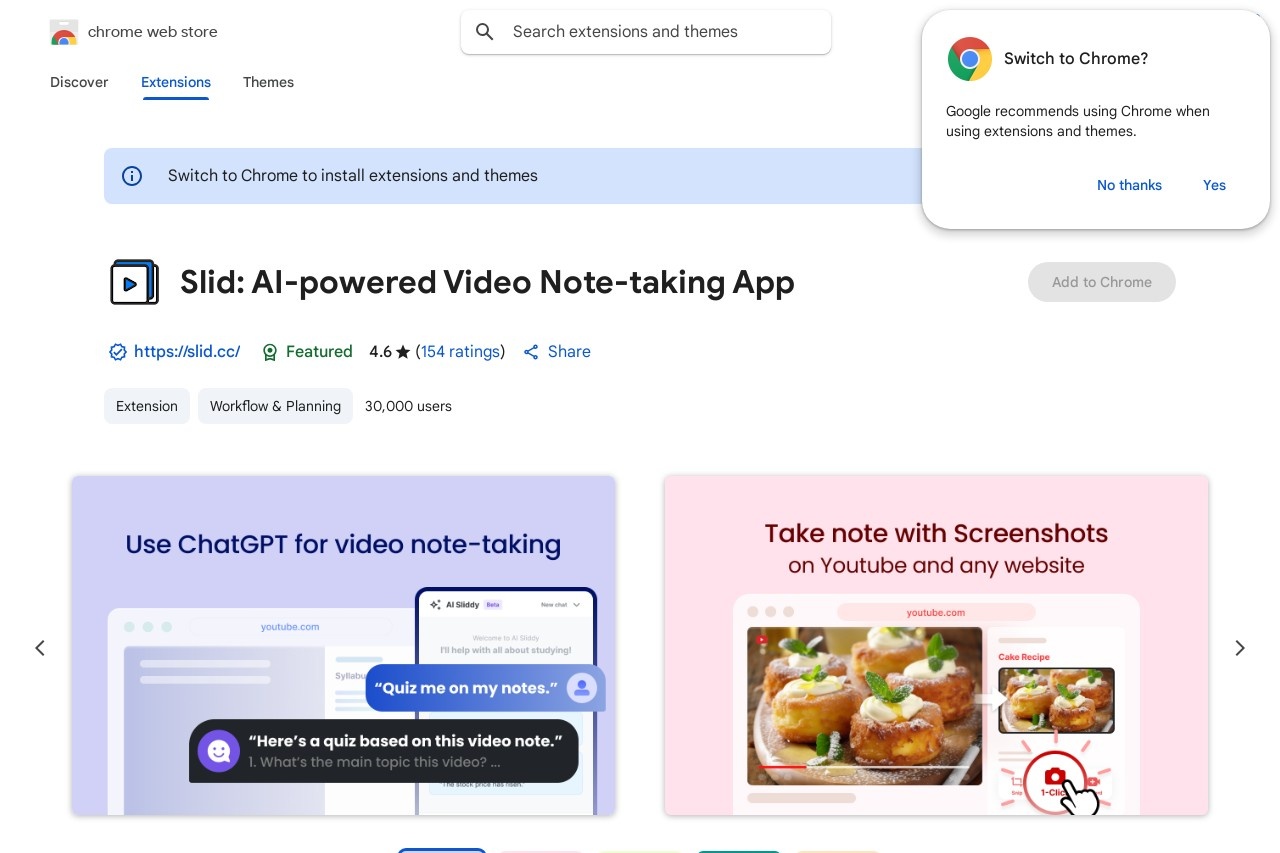
Task: Click the Share icon
Action: pos(531,352)
